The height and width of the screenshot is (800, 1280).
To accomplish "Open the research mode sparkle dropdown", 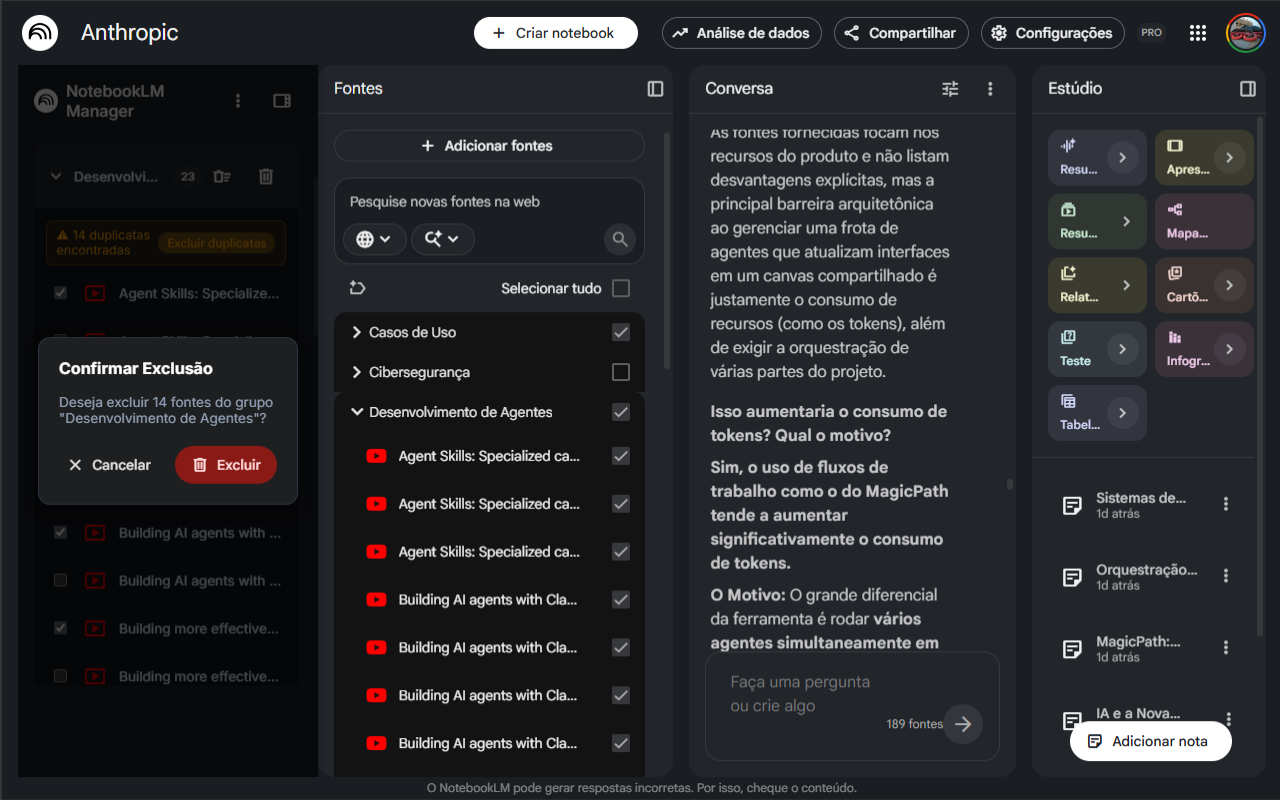I will [x=442, y=239].
